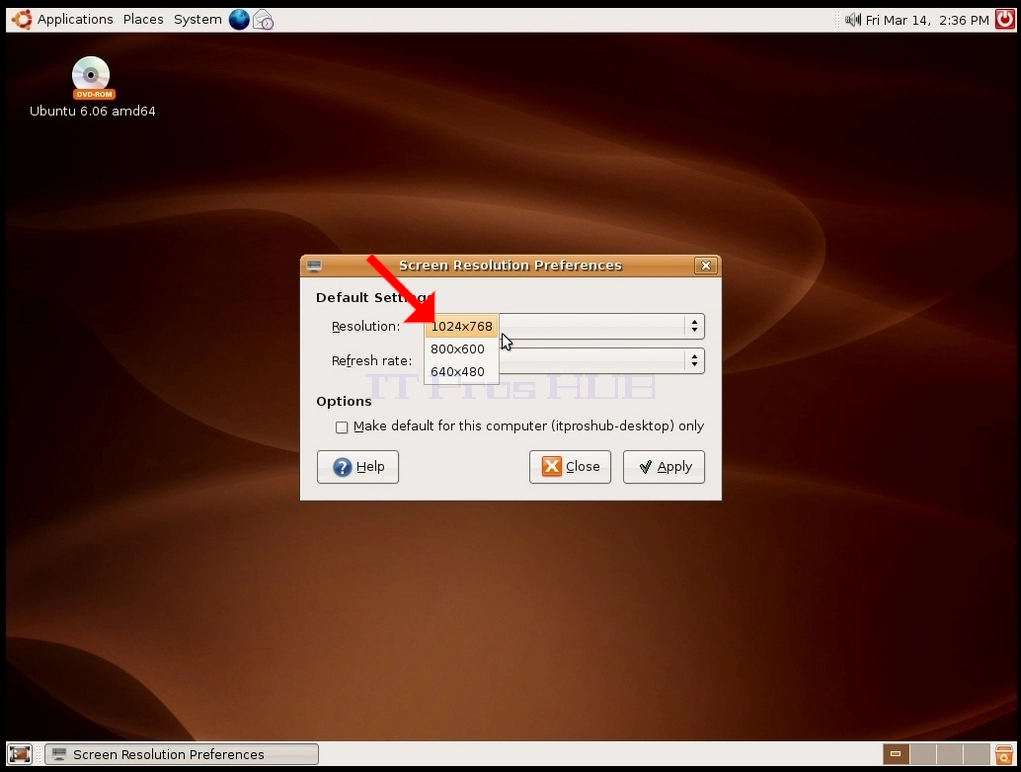1021x772 pixels.
Task: Click the Help button
Action: (357, 467)
